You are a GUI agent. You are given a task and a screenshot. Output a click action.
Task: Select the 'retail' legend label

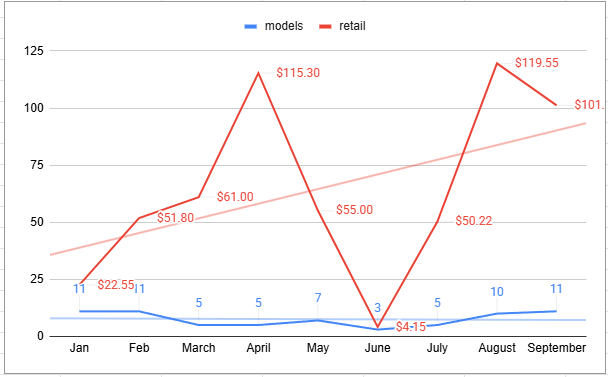click(x=352, y=26)
